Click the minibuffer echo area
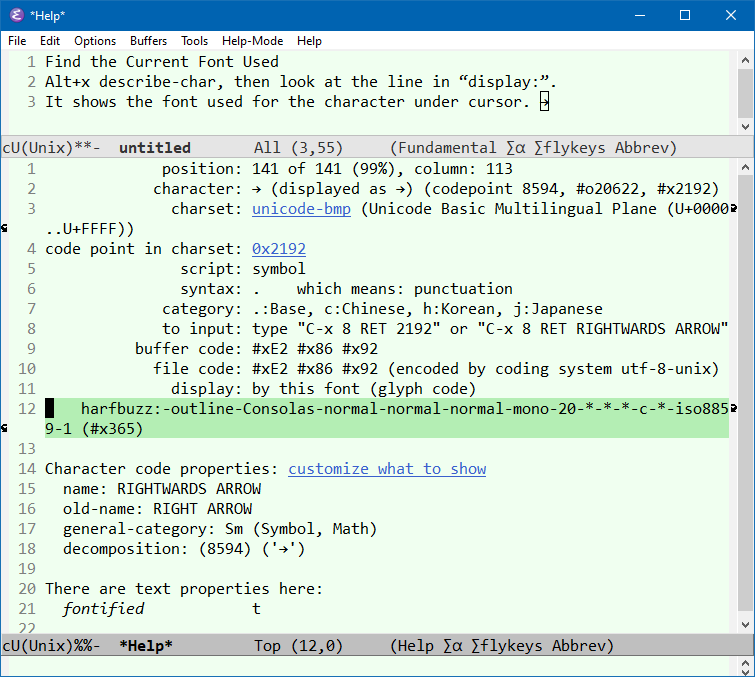The height and width of the screenshot is (677, 755). click(370, 666)
